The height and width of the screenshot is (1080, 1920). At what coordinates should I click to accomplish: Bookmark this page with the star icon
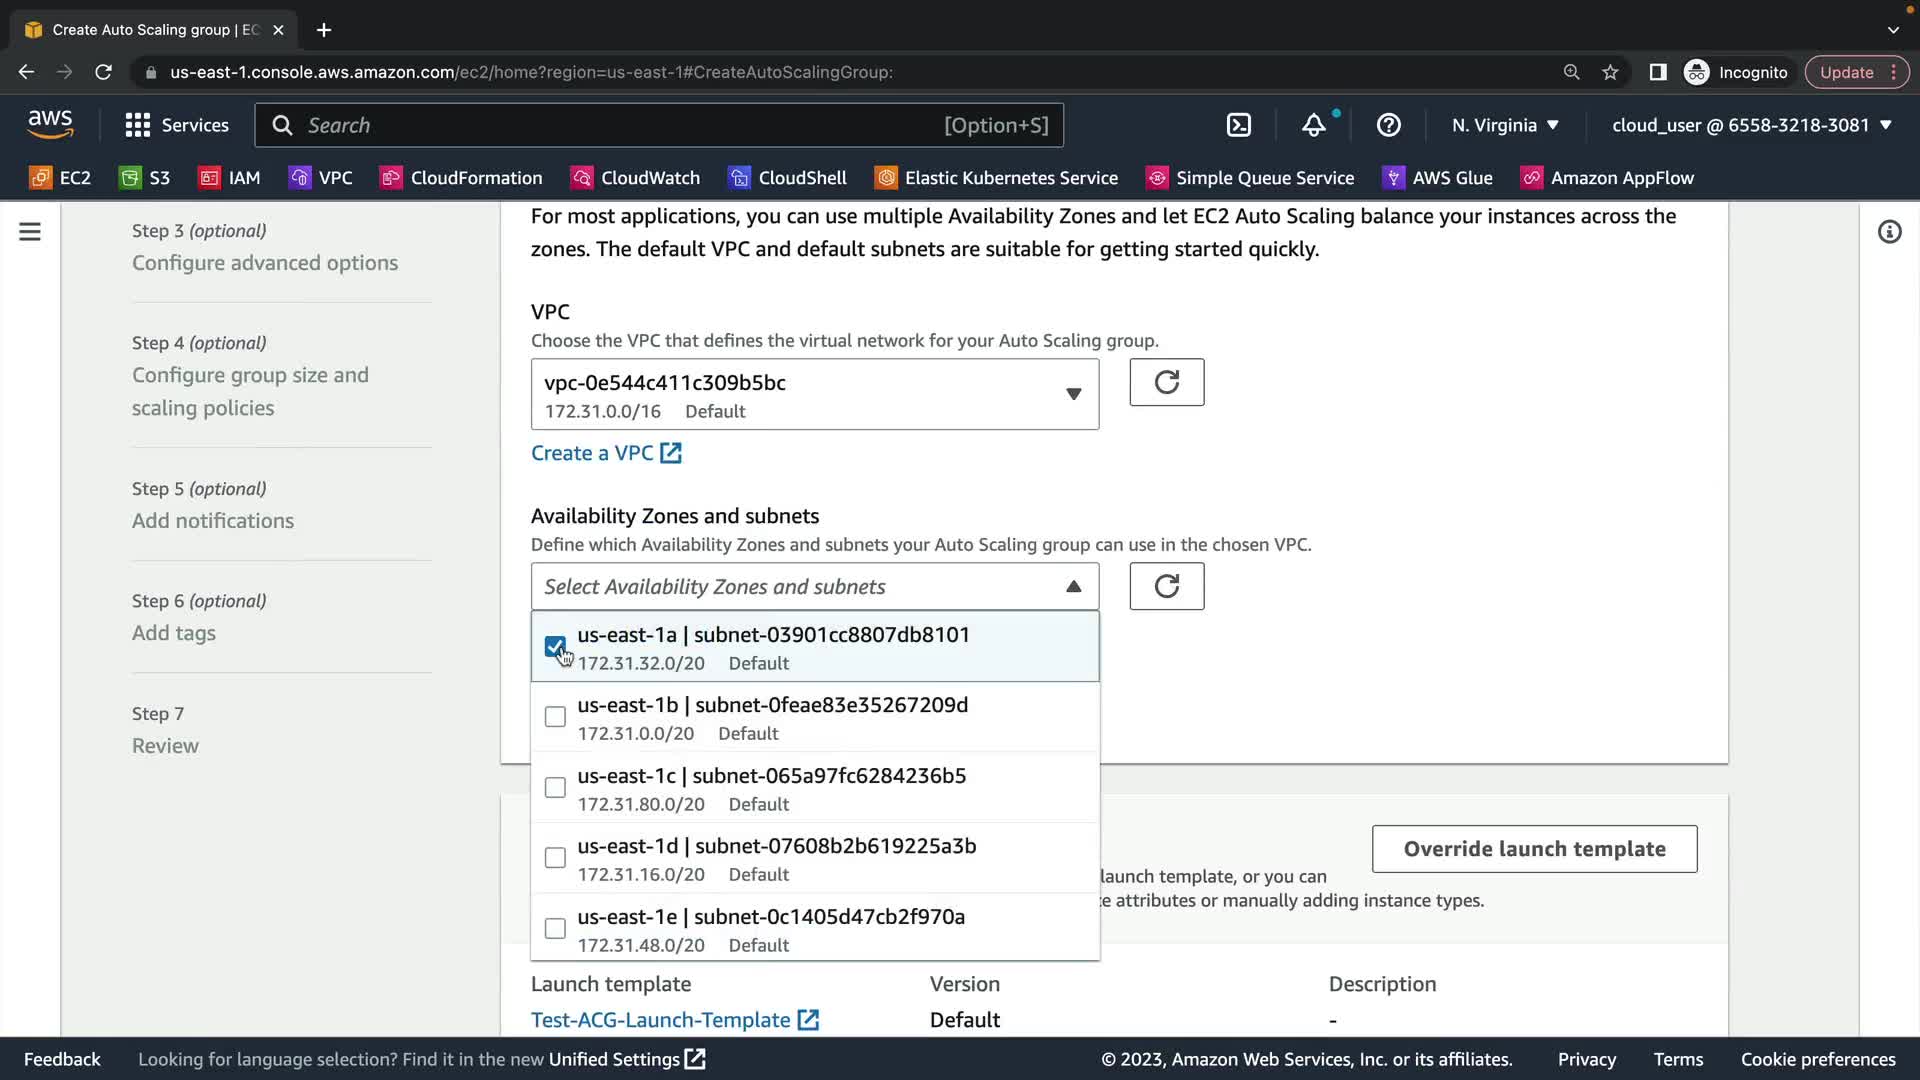click(1610, 72)
